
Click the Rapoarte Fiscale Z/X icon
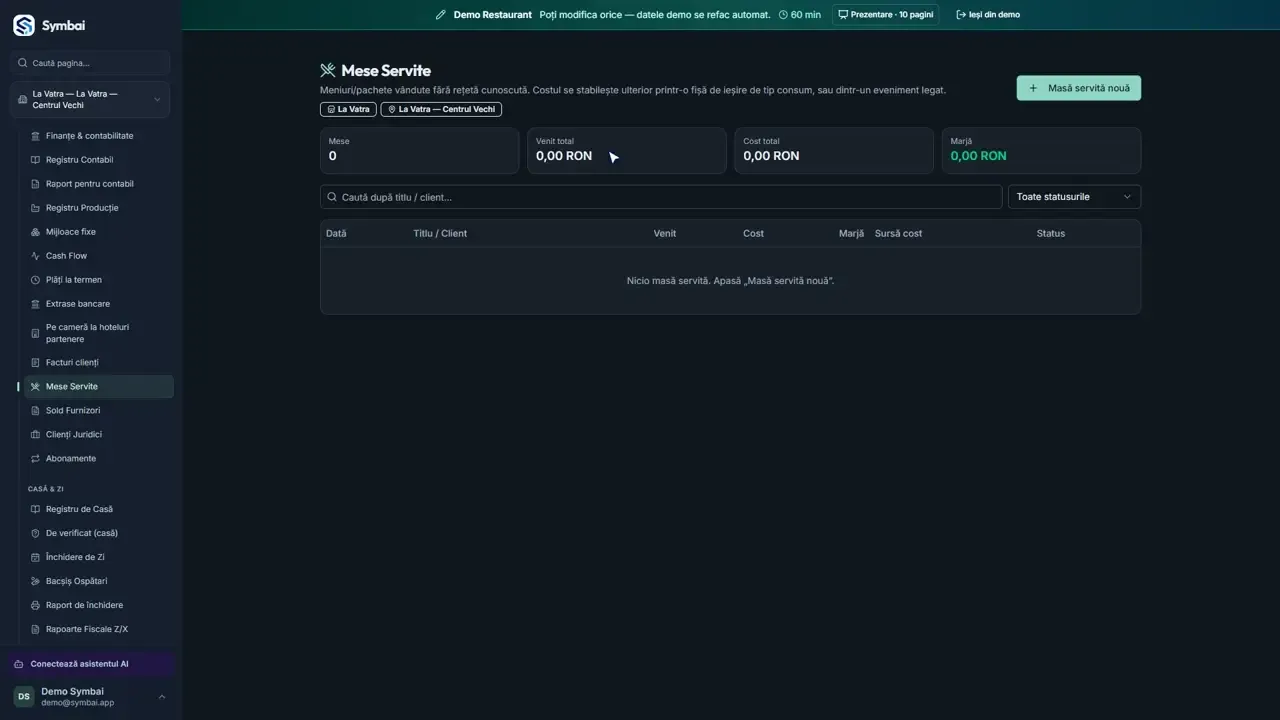[35, 629]
